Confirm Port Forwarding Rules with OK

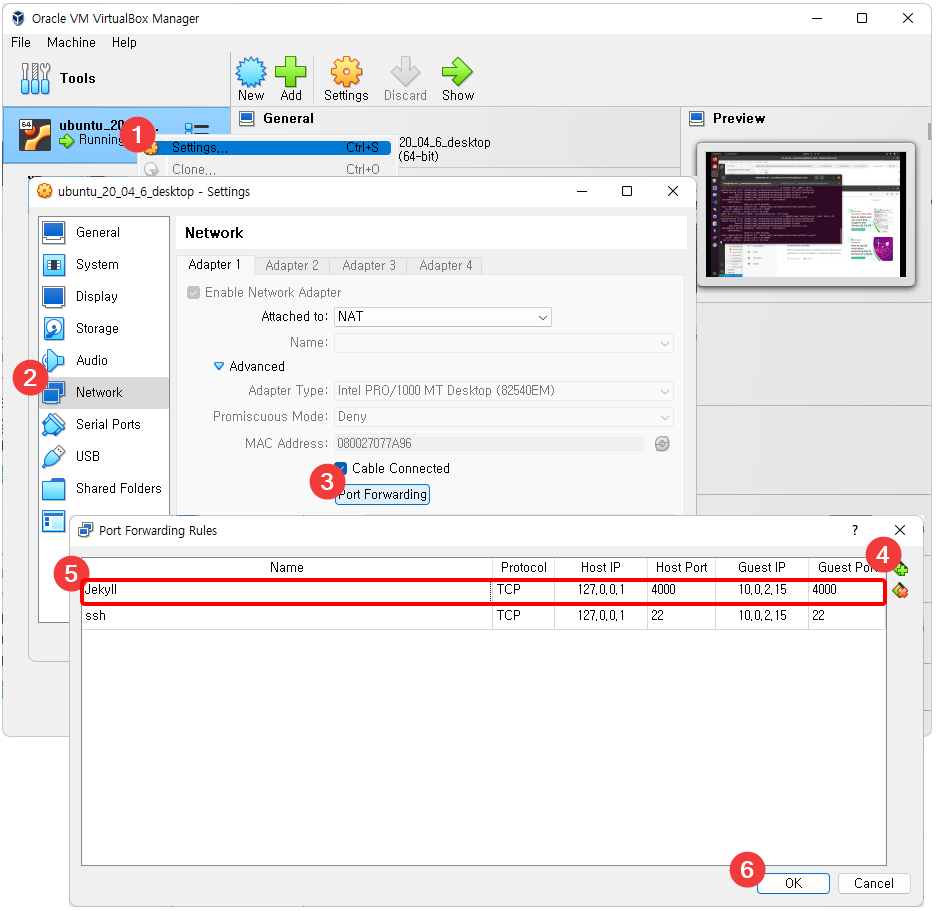[x=793, y=884]
